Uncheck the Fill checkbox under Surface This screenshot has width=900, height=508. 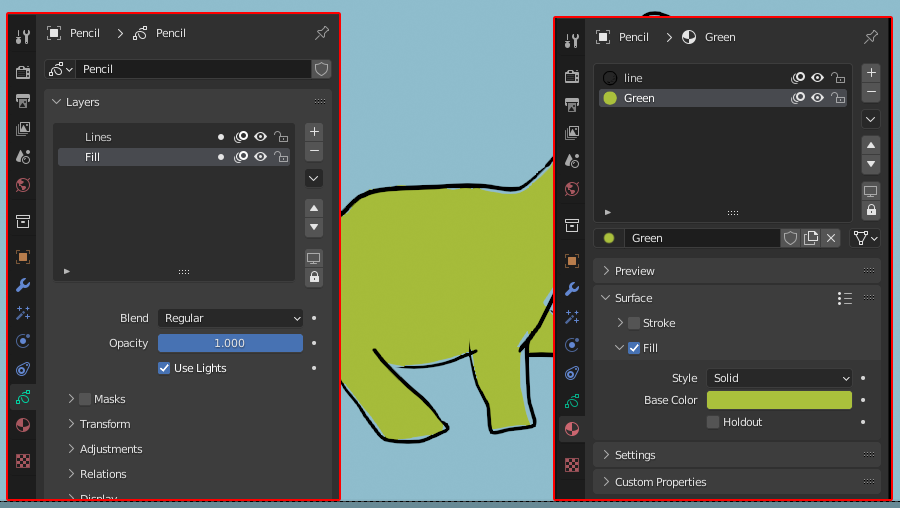(x=634, y=348)
